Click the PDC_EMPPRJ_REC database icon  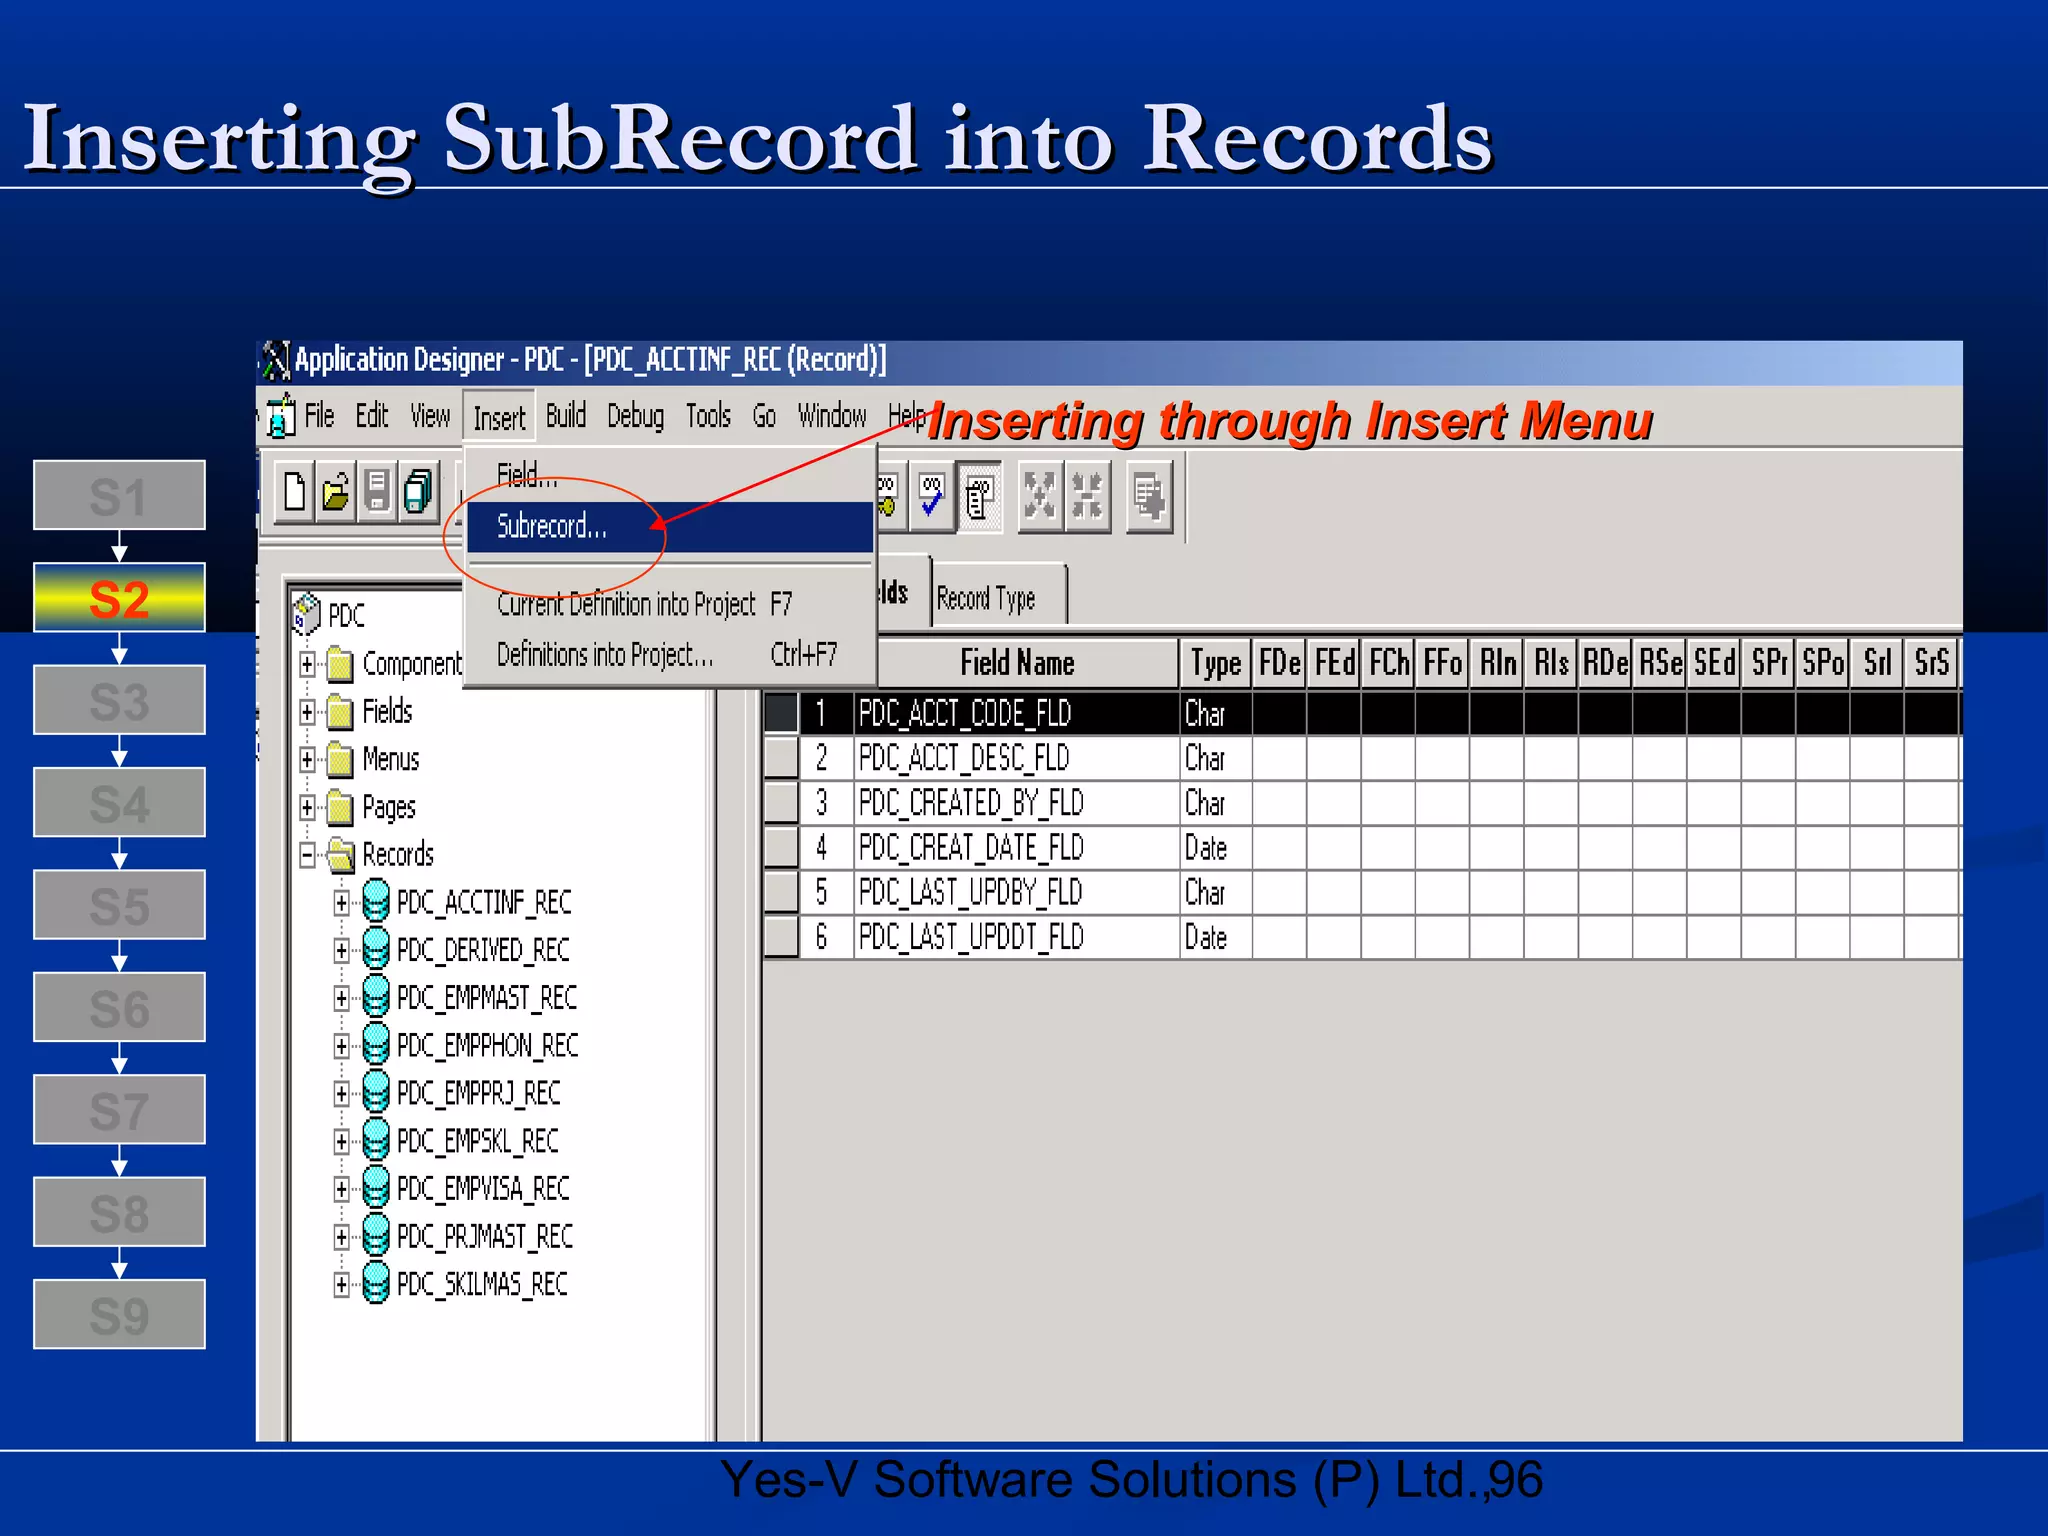pos(376,1093)
